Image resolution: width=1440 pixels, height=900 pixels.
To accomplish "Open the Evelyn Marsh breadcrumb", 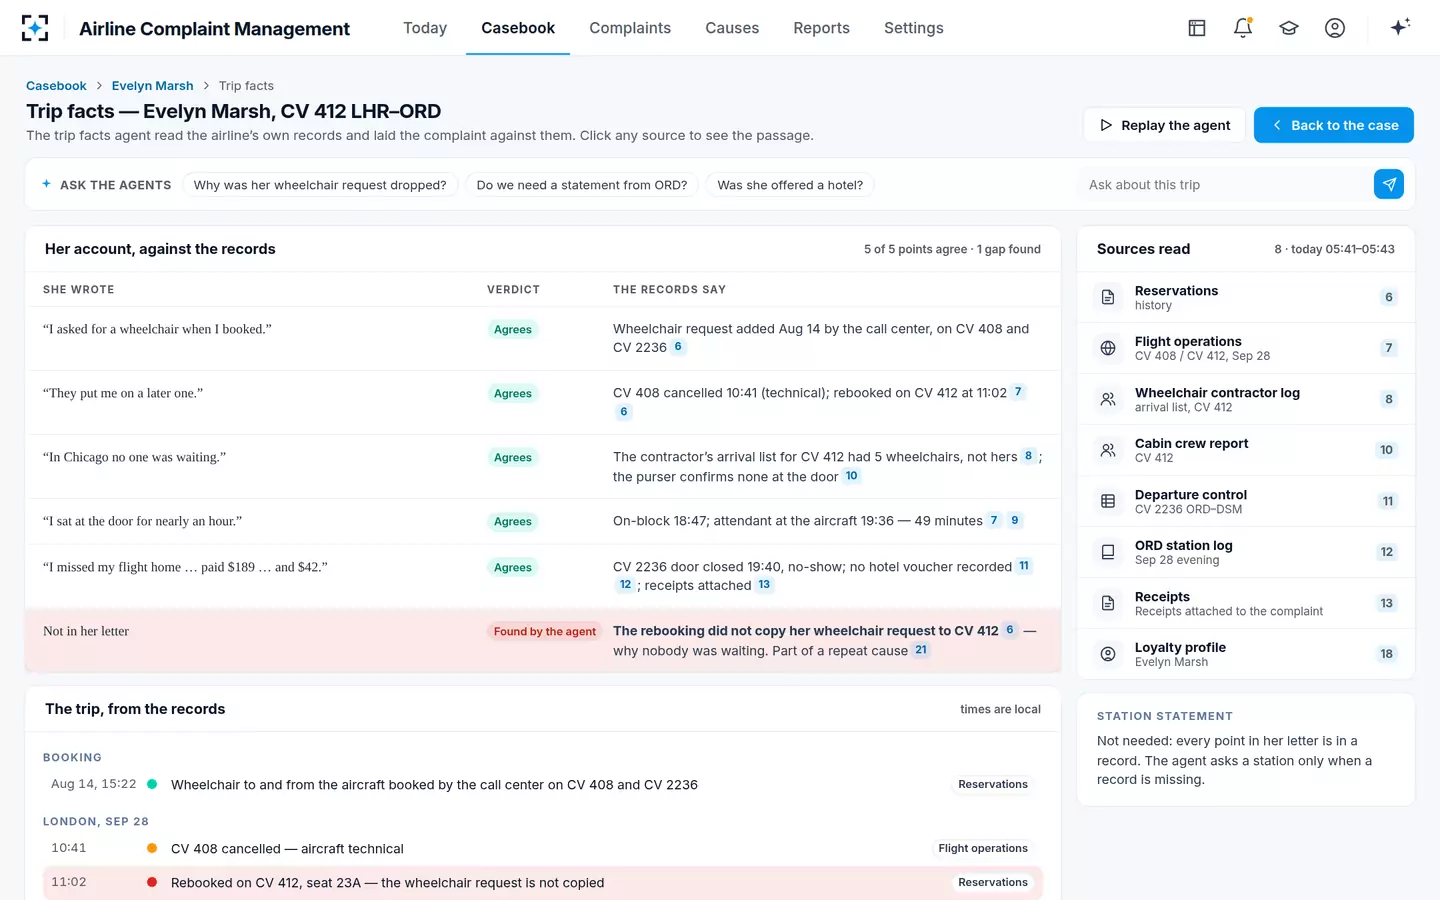I will 153,86.
